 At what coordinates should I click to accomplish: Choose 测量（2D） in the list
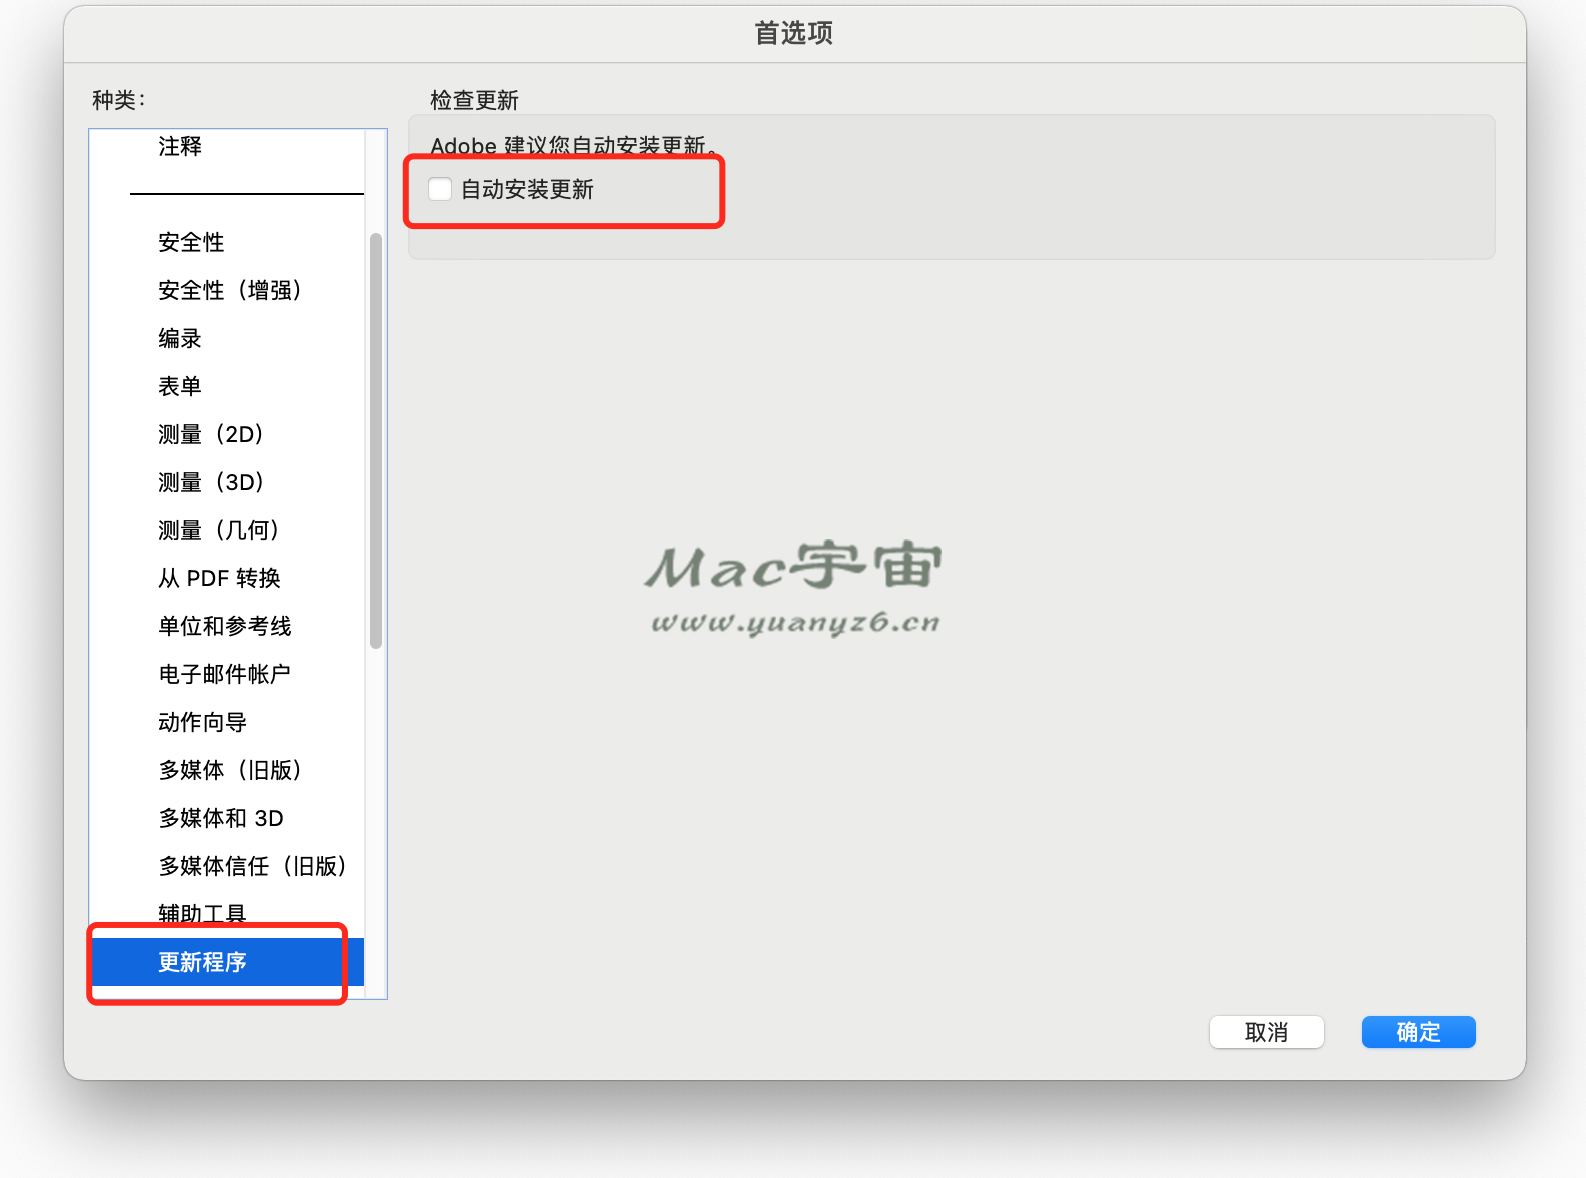[210, 434]
